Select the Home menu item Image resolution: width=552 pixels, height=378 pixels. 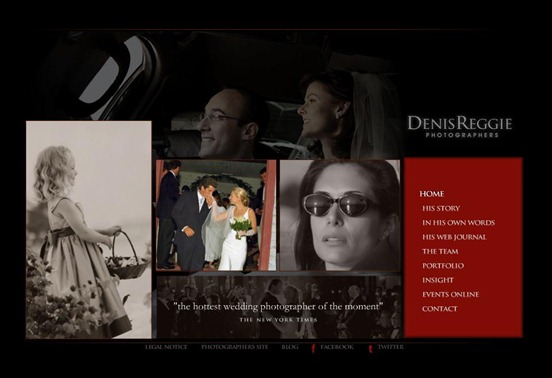click(432, 194)
